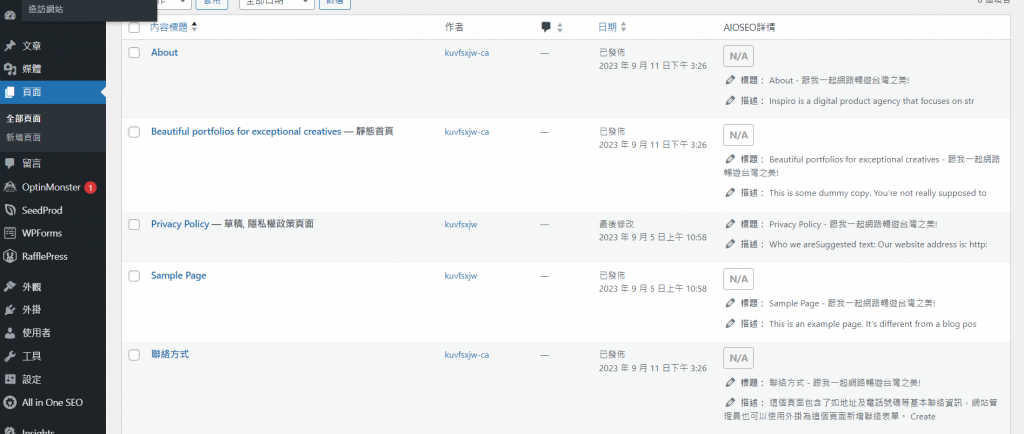The image size is (1024, 434).
Task: Open RafflePress sidebar menu
Action: 44,256
